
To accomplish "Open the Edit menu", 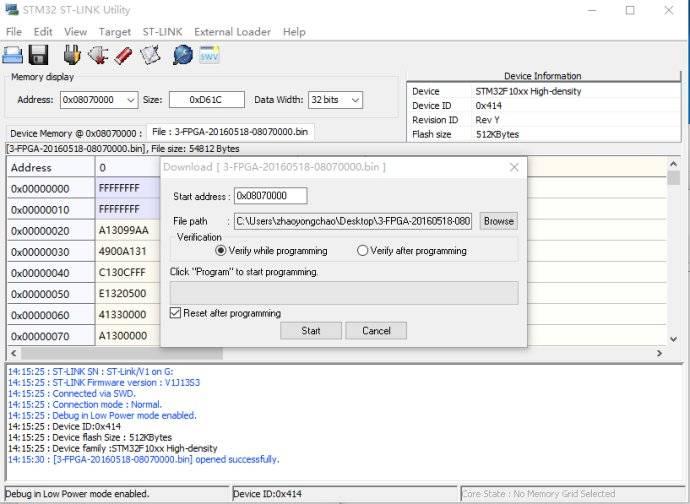I will tap(43, 32).
